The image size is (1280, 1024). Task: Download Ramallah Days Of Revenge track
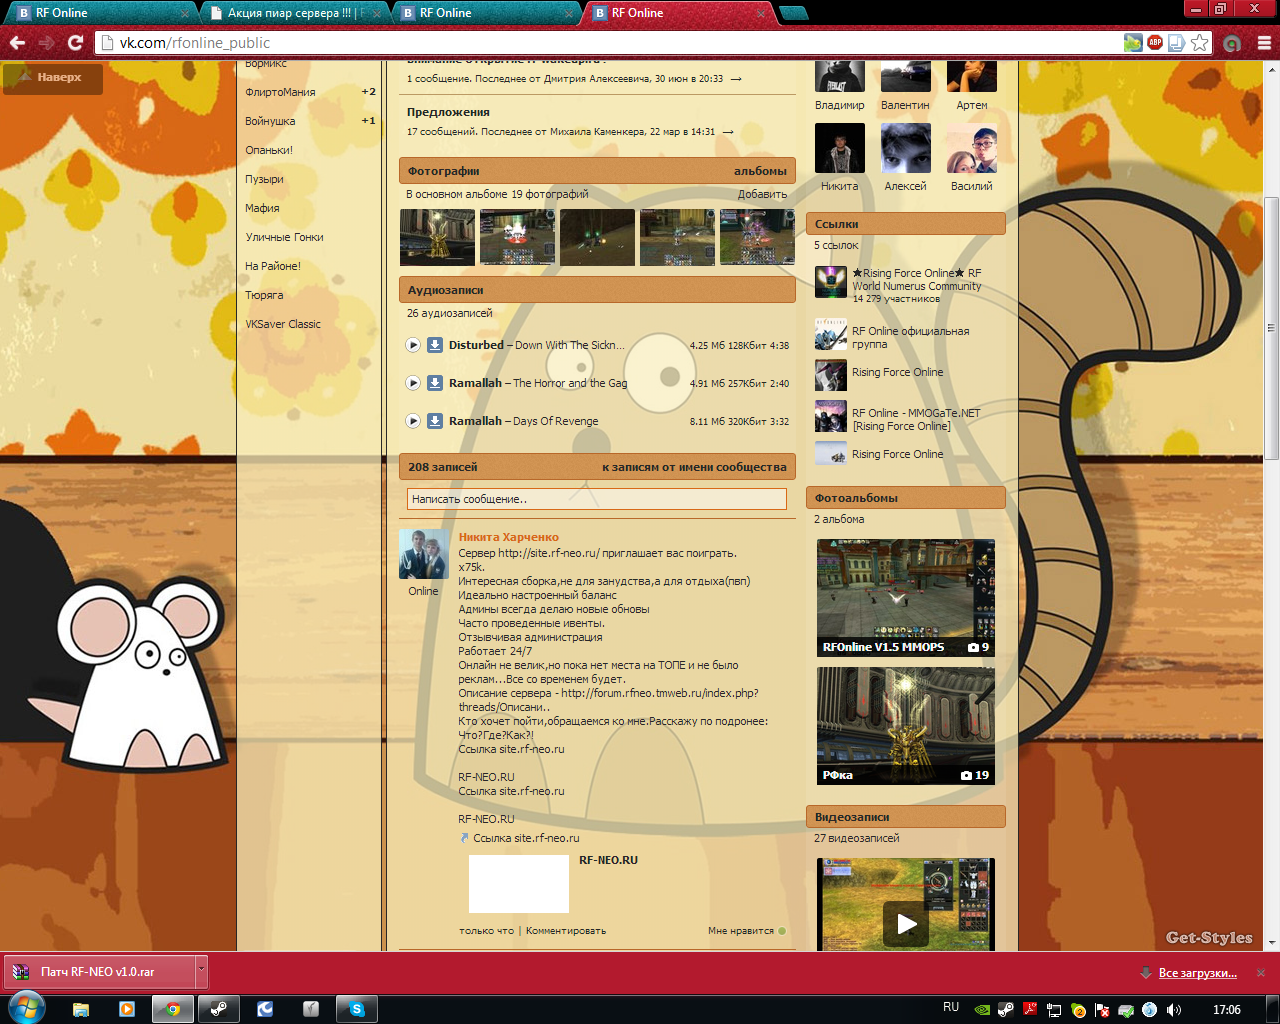tap(435, 421)
